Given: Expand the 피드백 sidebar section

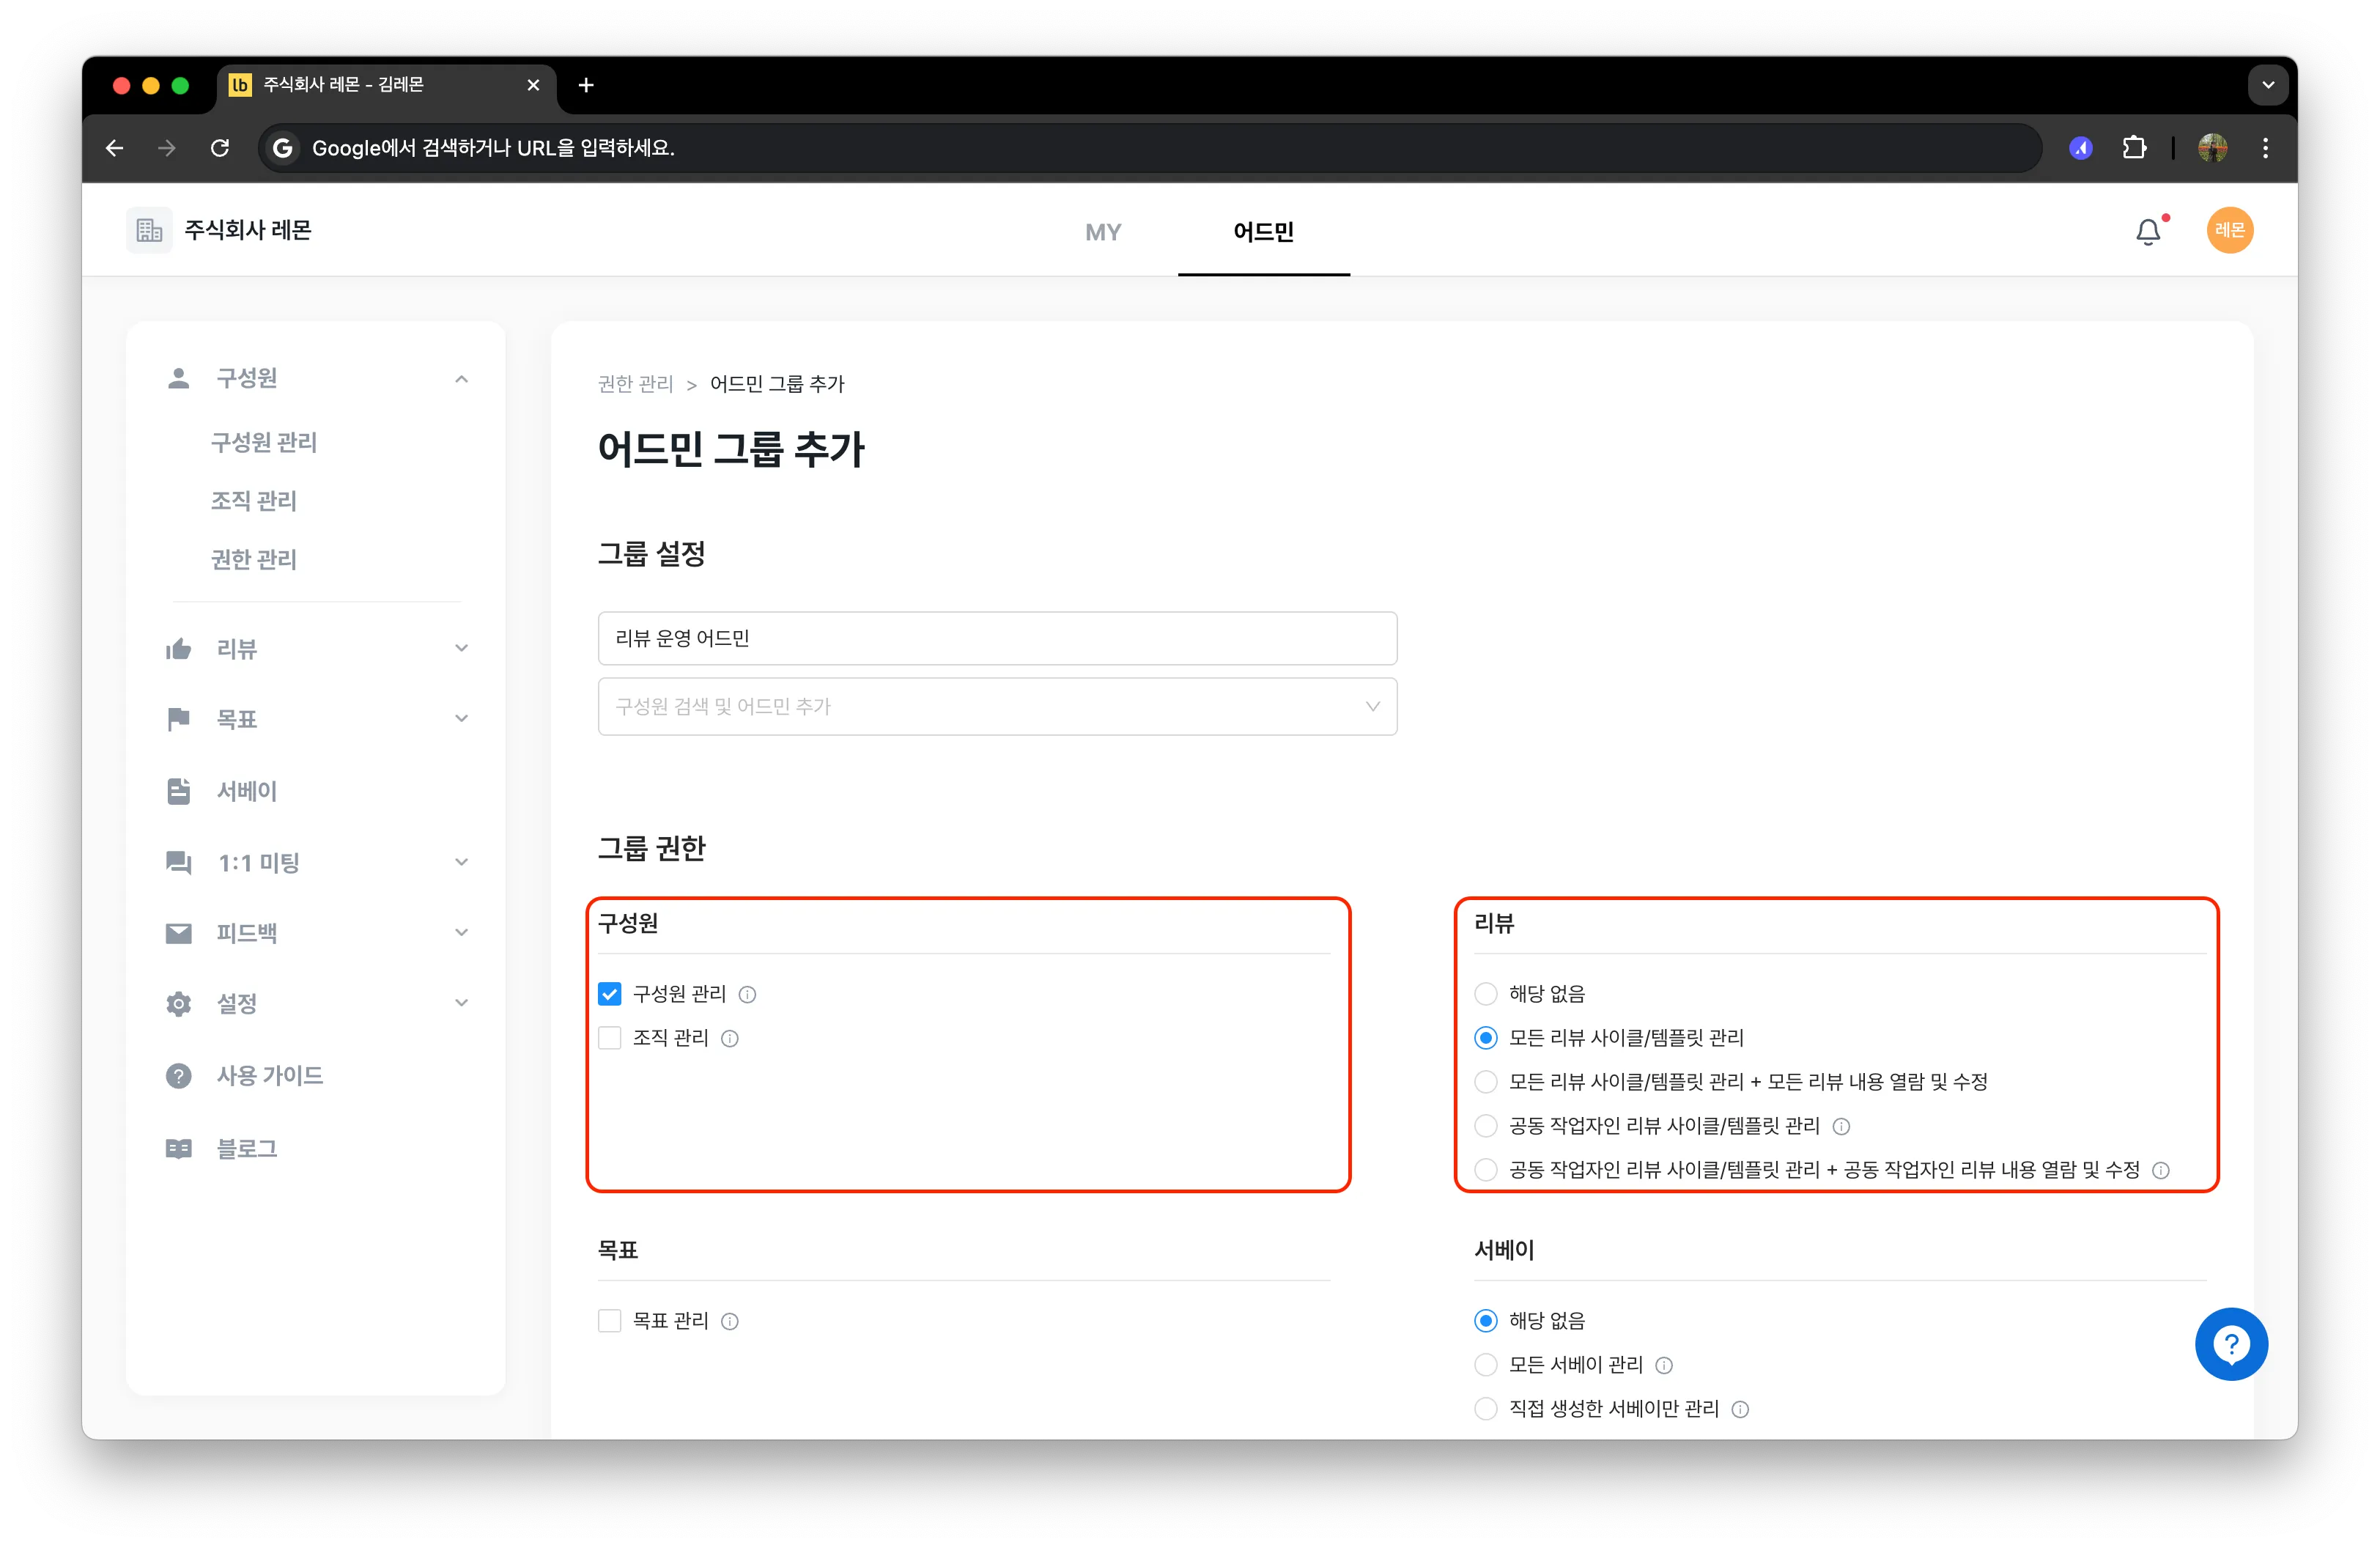Looking at the screenshot, I should coord(461,933).
